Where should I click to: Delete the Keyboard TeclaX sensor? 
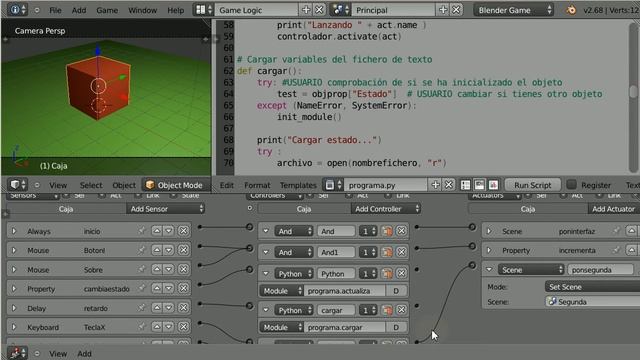pyautogui.click(x=183, y=327)
